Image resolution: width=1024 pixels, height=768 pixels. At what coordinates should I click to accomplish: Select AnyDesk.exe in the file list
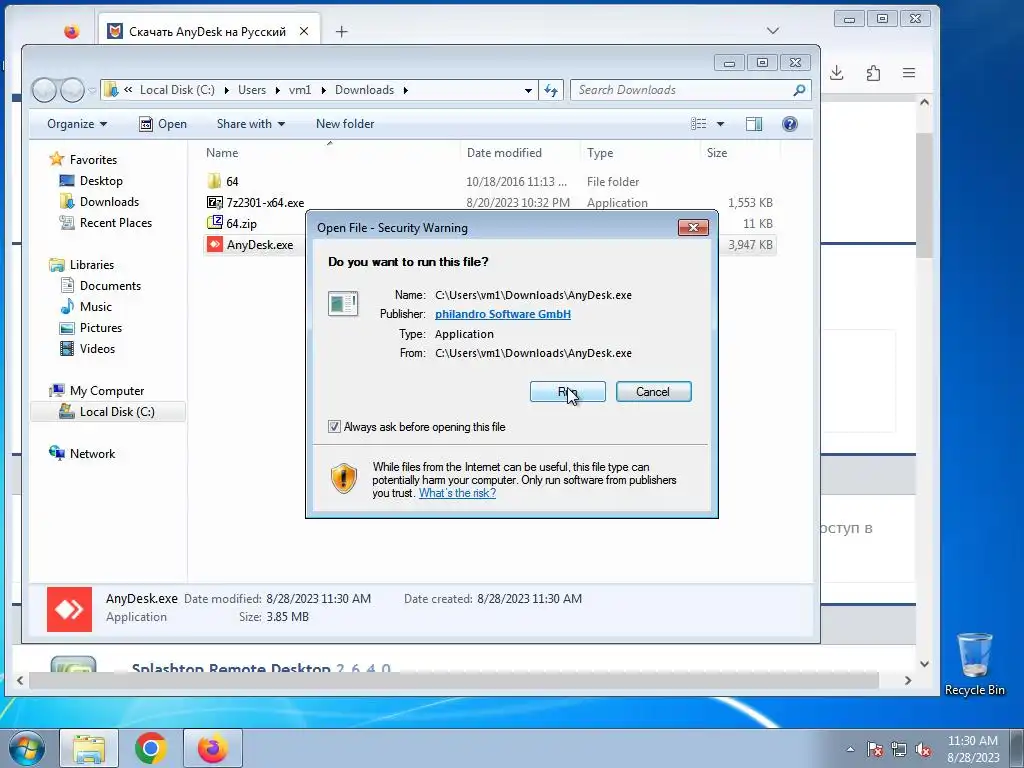click(259, 245)
